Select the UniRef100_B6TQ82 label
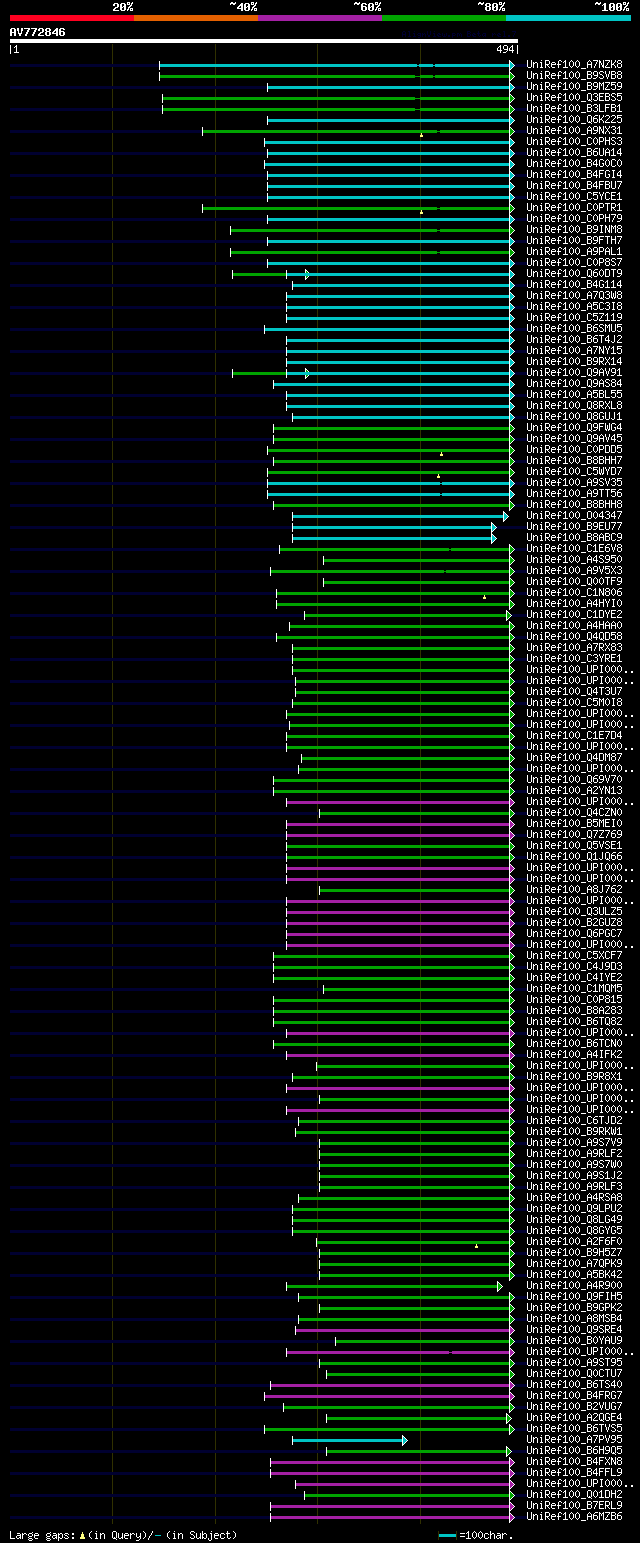This screenshot has width=640, height=1543. click(x=575, y=1021)
